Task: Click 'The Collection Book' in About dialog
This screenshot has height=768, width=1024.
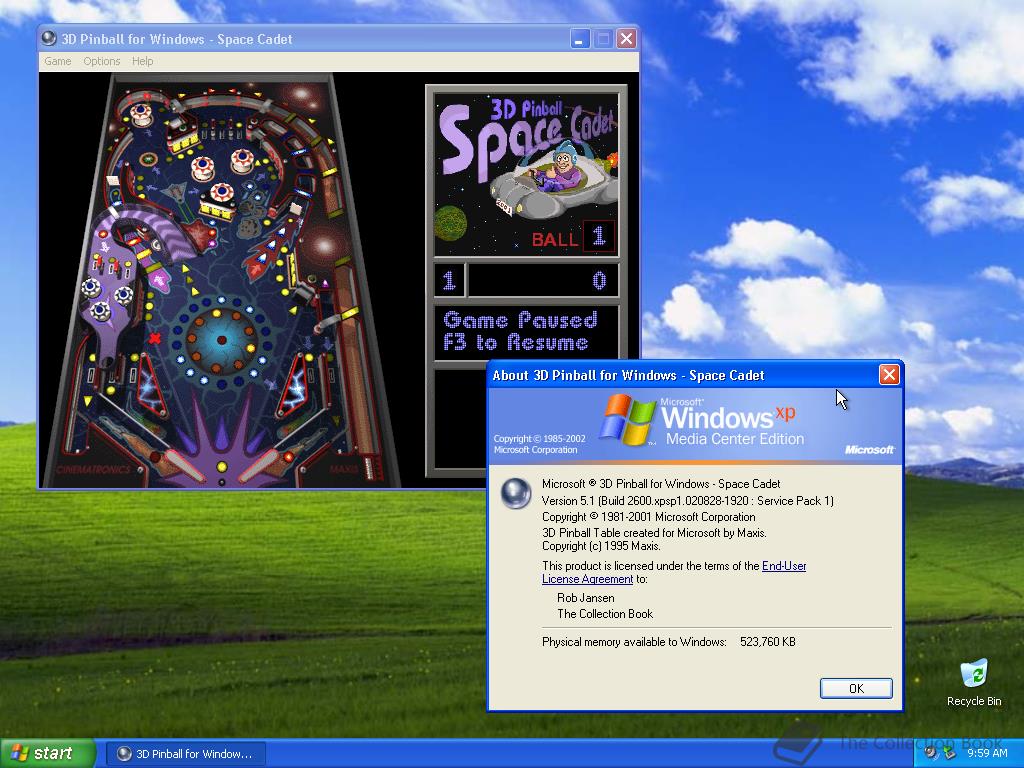Action: pyautogui.click(x=605, y=614)
